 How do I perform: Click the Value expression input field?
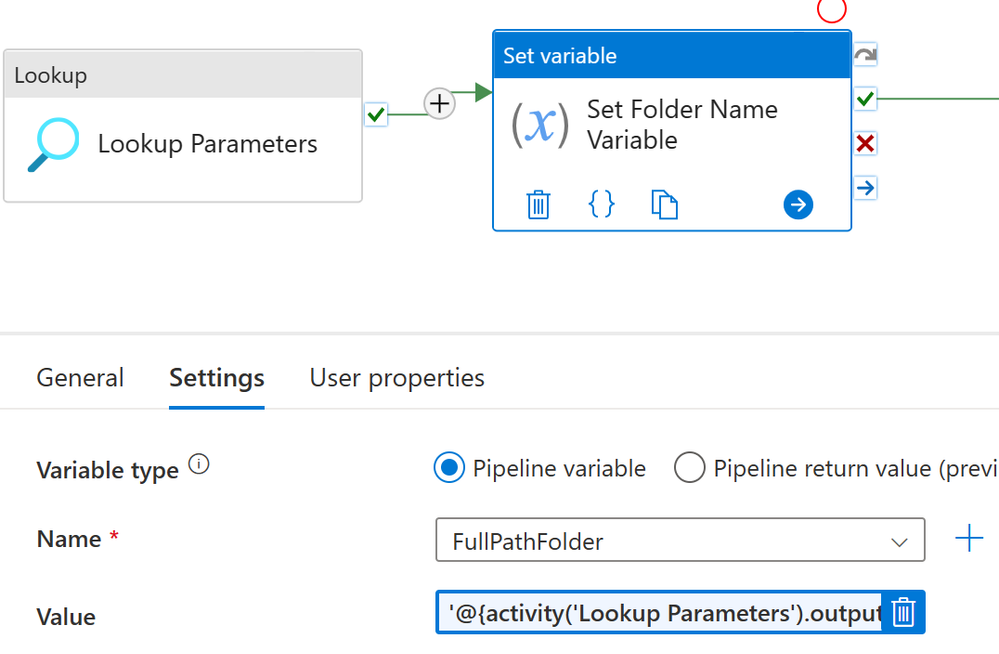[x=659, y=613]
